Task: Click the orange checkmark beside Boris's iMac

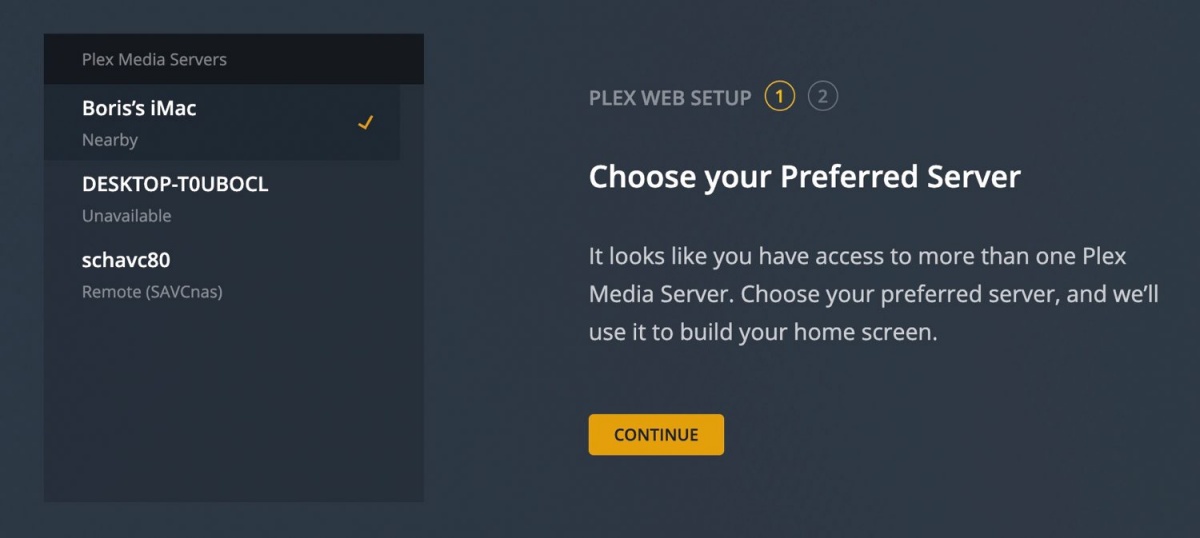Action: (x=365, y=123)
